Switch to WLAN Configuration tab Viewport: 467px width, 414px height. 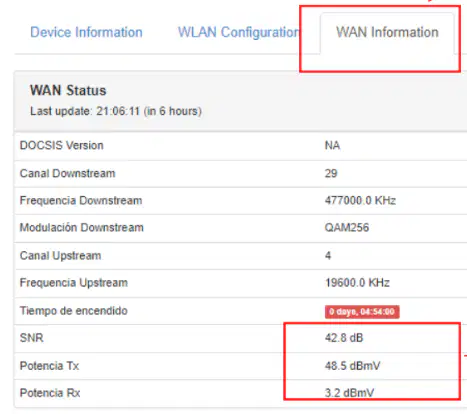point(239,32)
